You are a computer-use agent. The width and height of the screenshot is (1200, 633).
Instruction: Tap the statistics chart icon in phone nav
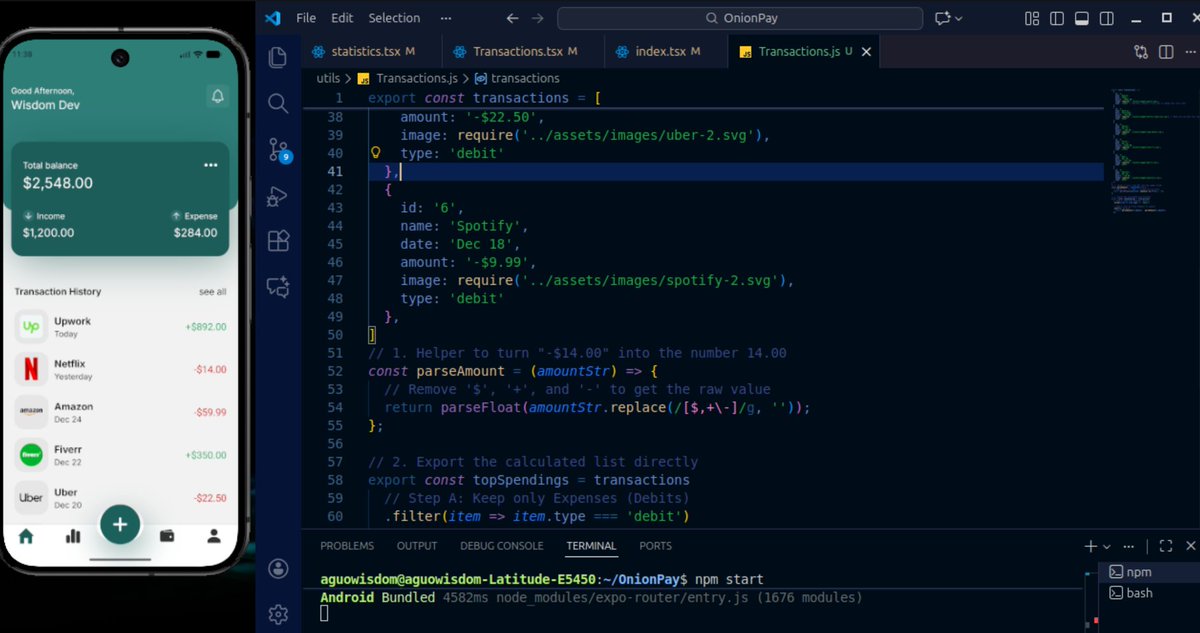pyautogui.click(x=73, y=536)
